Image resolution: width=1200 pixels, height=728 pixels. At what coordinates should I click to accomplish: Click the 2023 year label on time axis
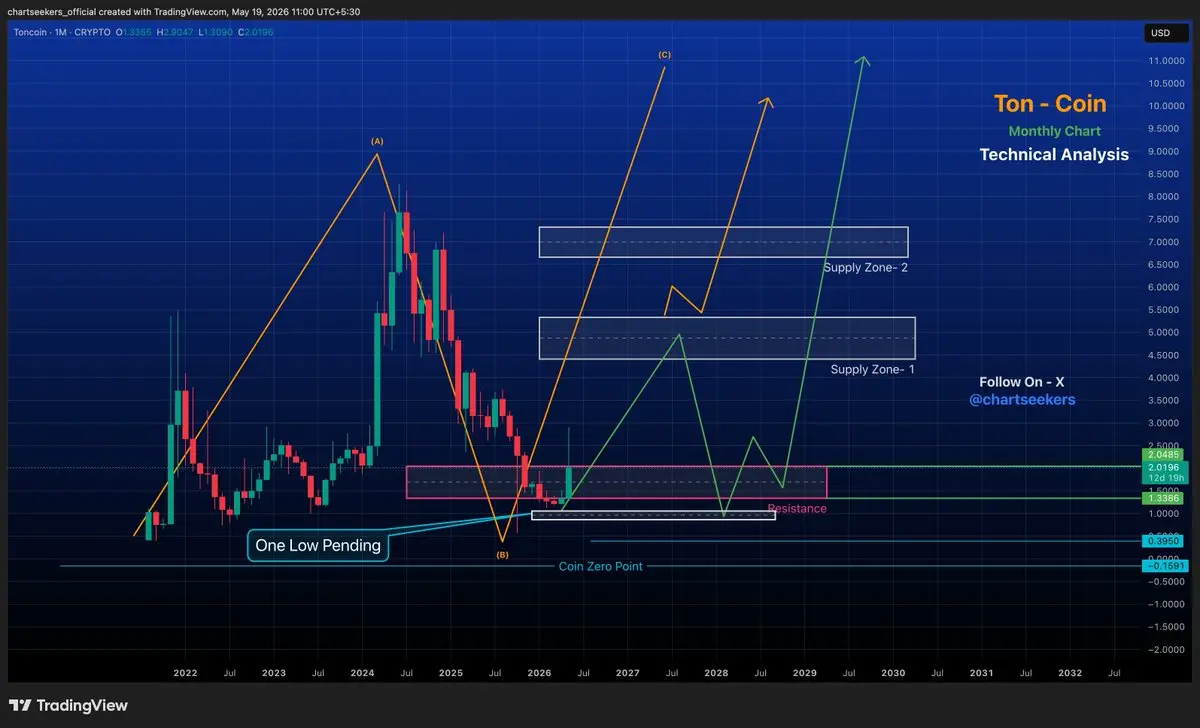click(273, 674)
